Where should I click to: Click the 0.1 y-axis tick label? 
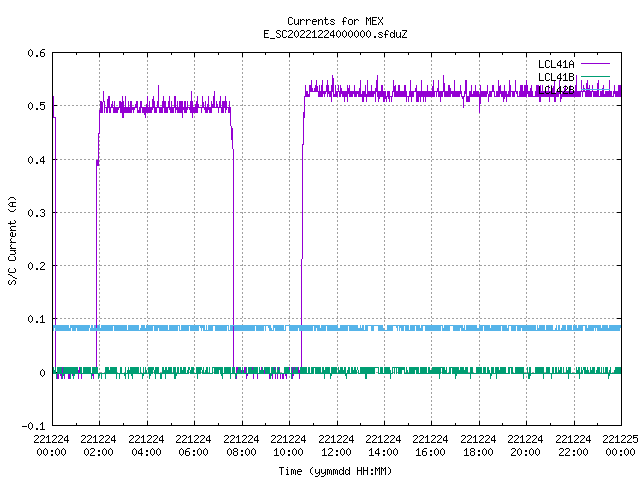36,319
